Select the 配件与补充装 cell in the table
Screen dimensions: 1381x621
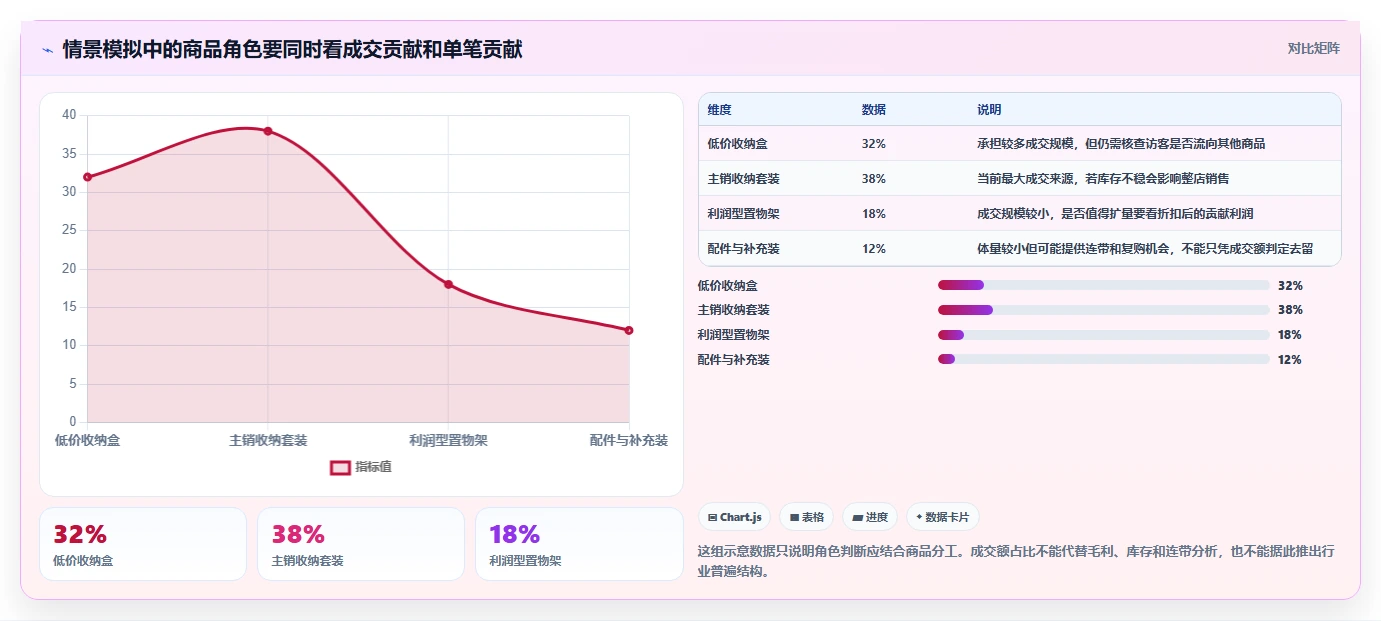(744, 249)
